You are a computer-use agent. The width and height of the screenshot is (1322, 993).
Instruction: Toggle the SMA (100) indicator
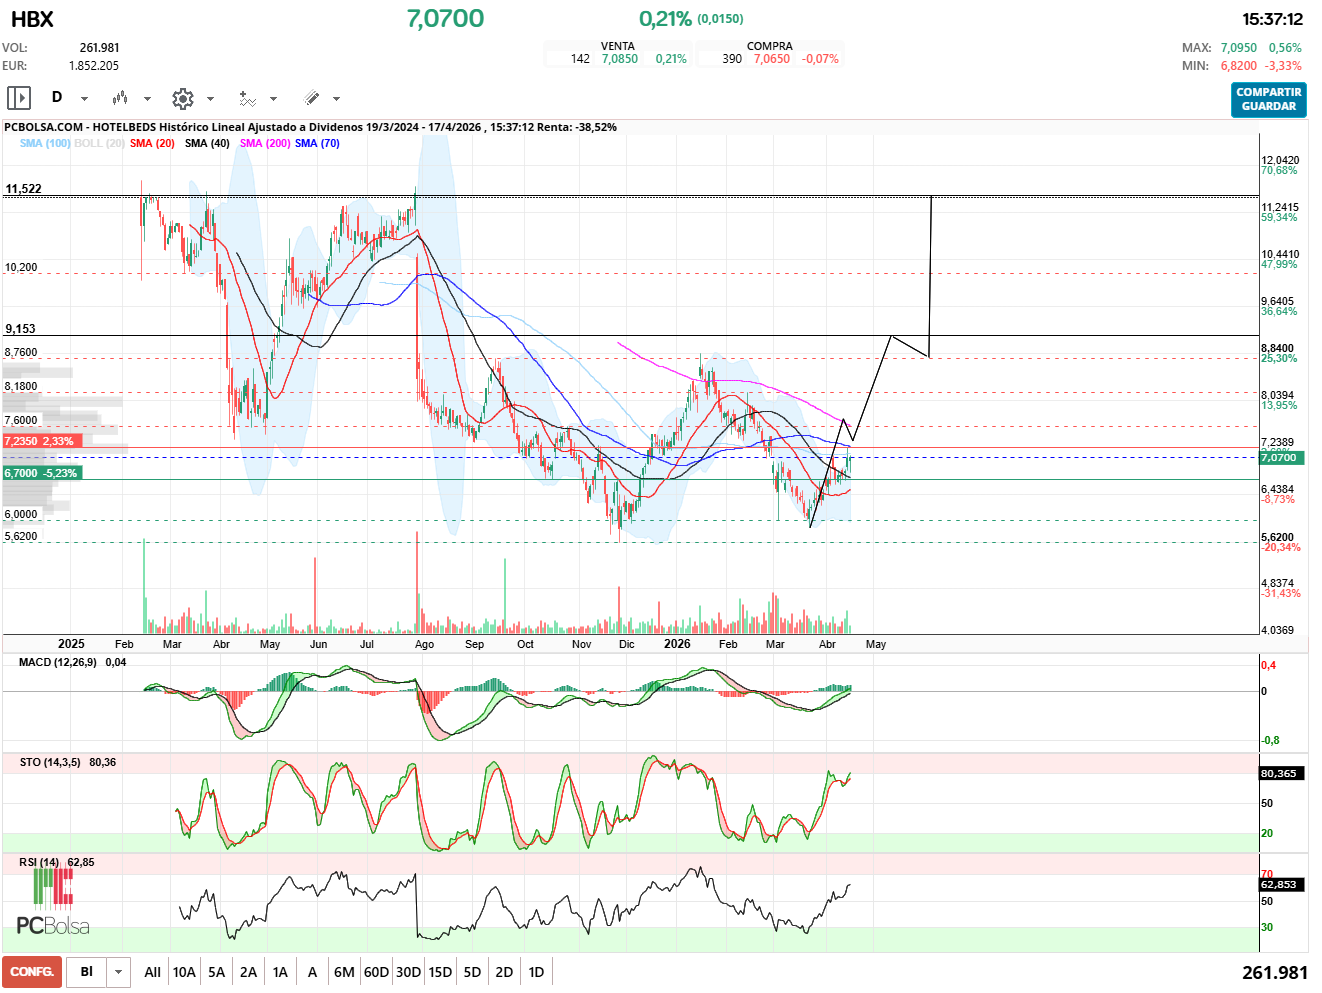coord(45,143)
